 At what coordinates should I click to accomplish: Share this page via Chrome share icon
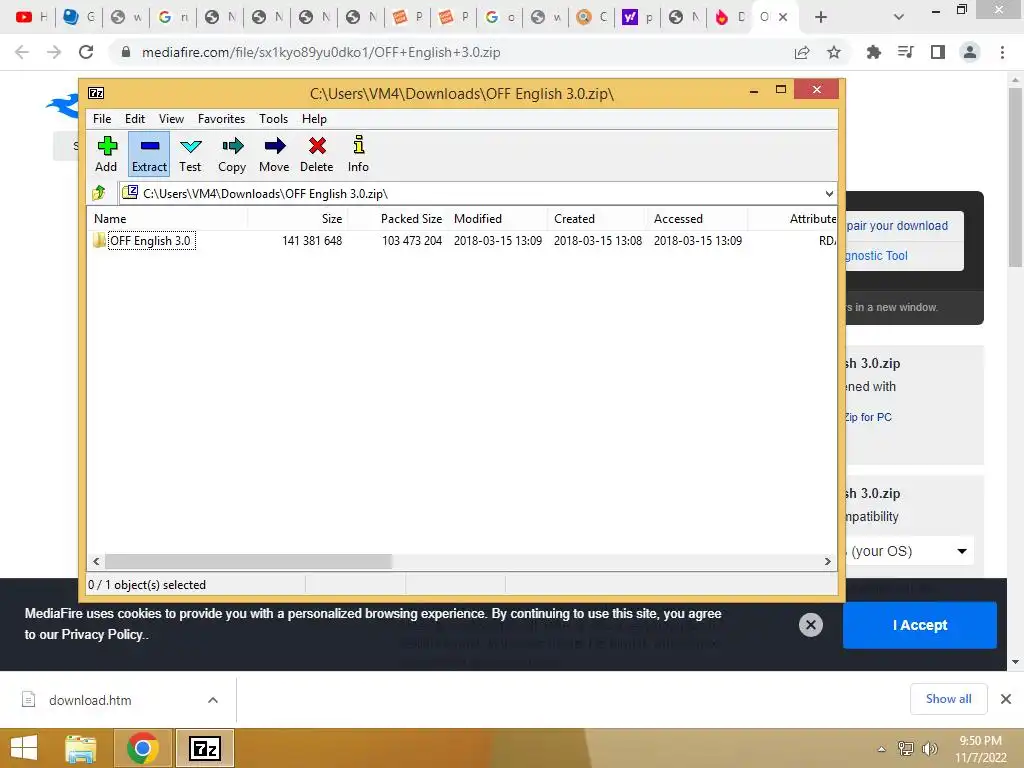click(802, 52)
